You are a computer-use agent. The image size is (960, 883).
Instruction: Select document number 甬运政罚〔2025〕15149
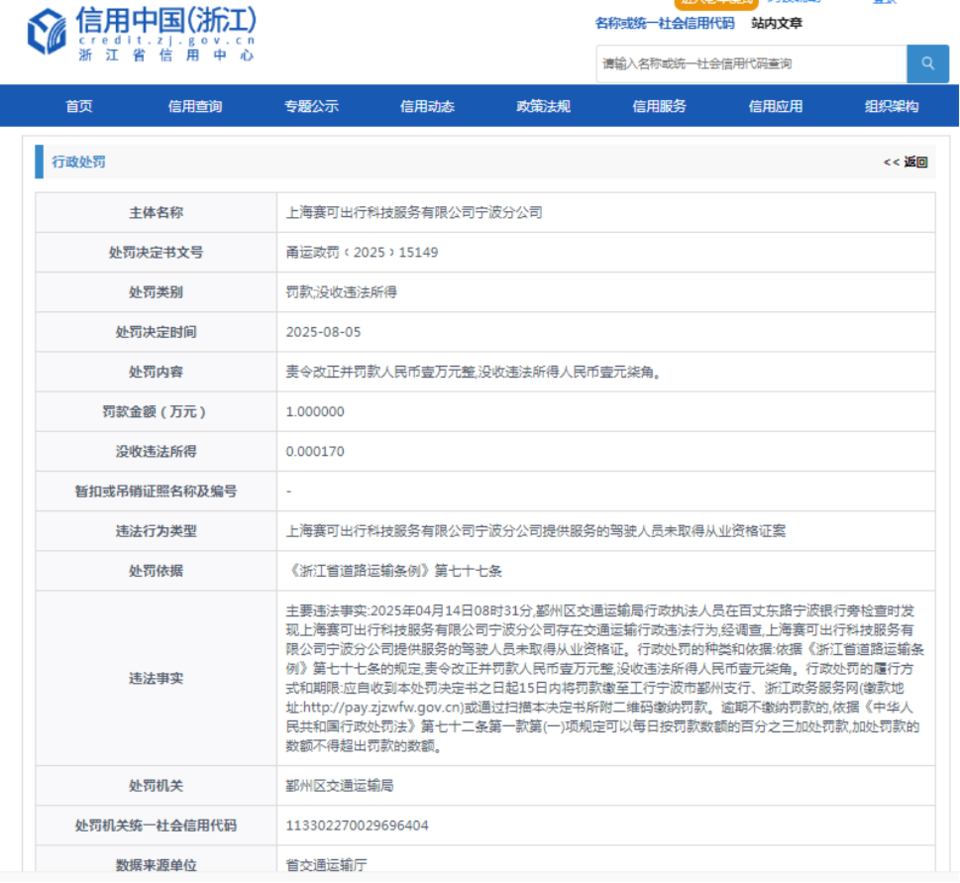(x=362, y=252)
